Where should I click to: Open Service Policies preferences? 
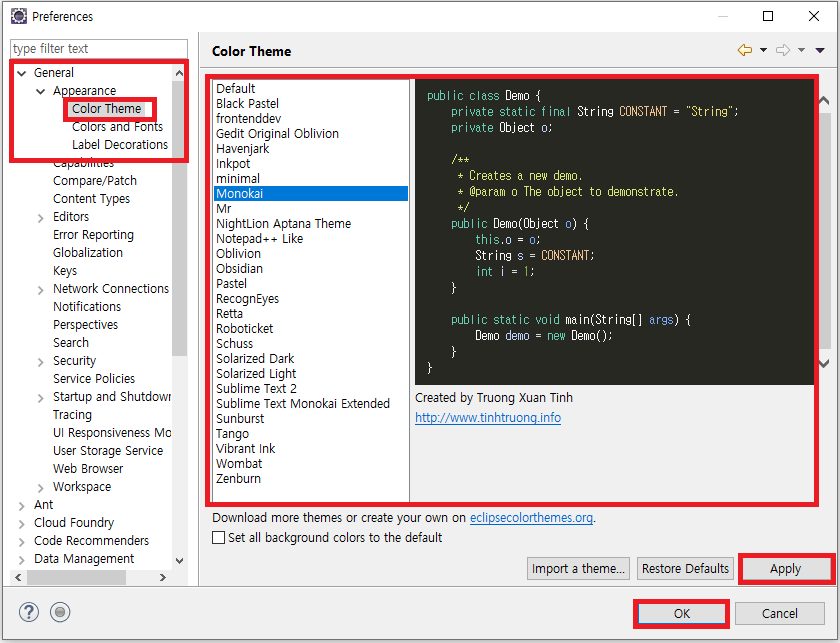click(94, 379)
